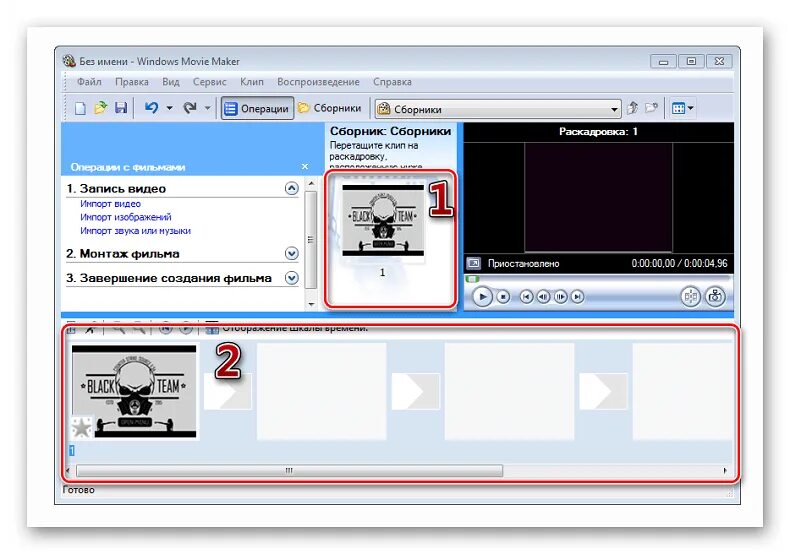Open the Сборники collection combo box
The image size is (790, 554).
[498, 109]
